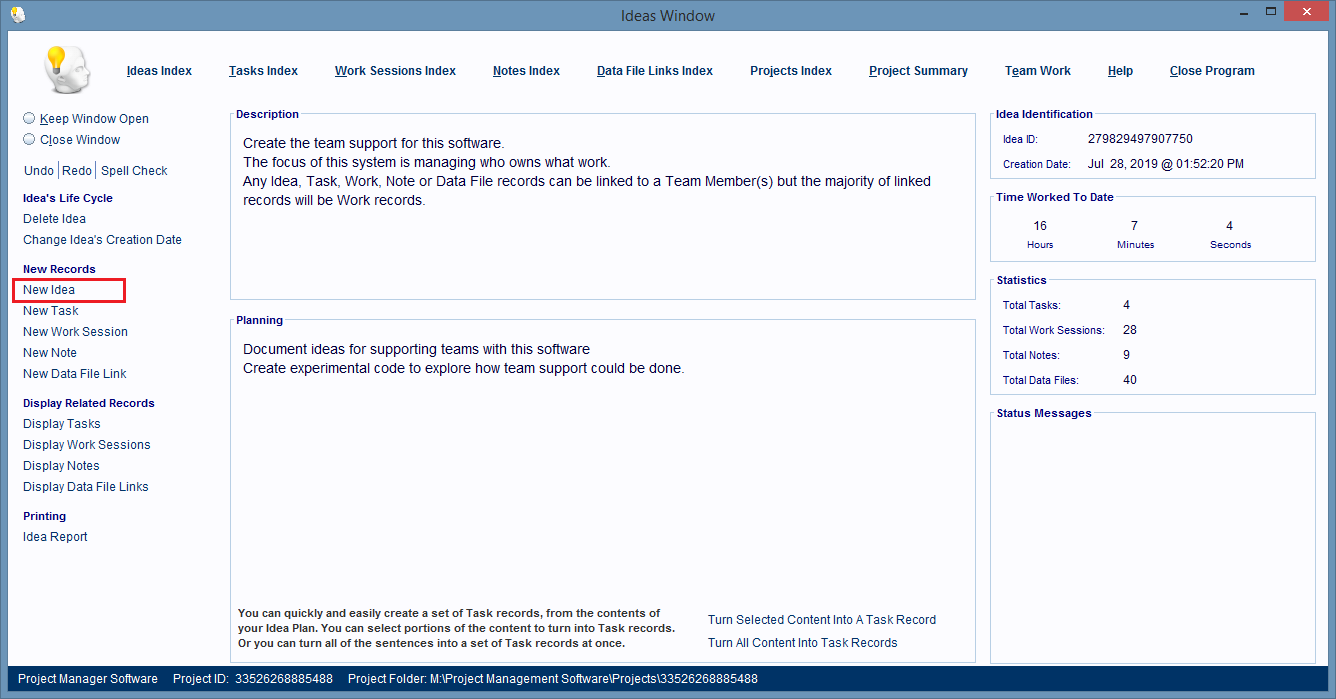Screen dimensions: 1336x699
Task: Minimize the Ideas Window
Action: point(1244,12)
